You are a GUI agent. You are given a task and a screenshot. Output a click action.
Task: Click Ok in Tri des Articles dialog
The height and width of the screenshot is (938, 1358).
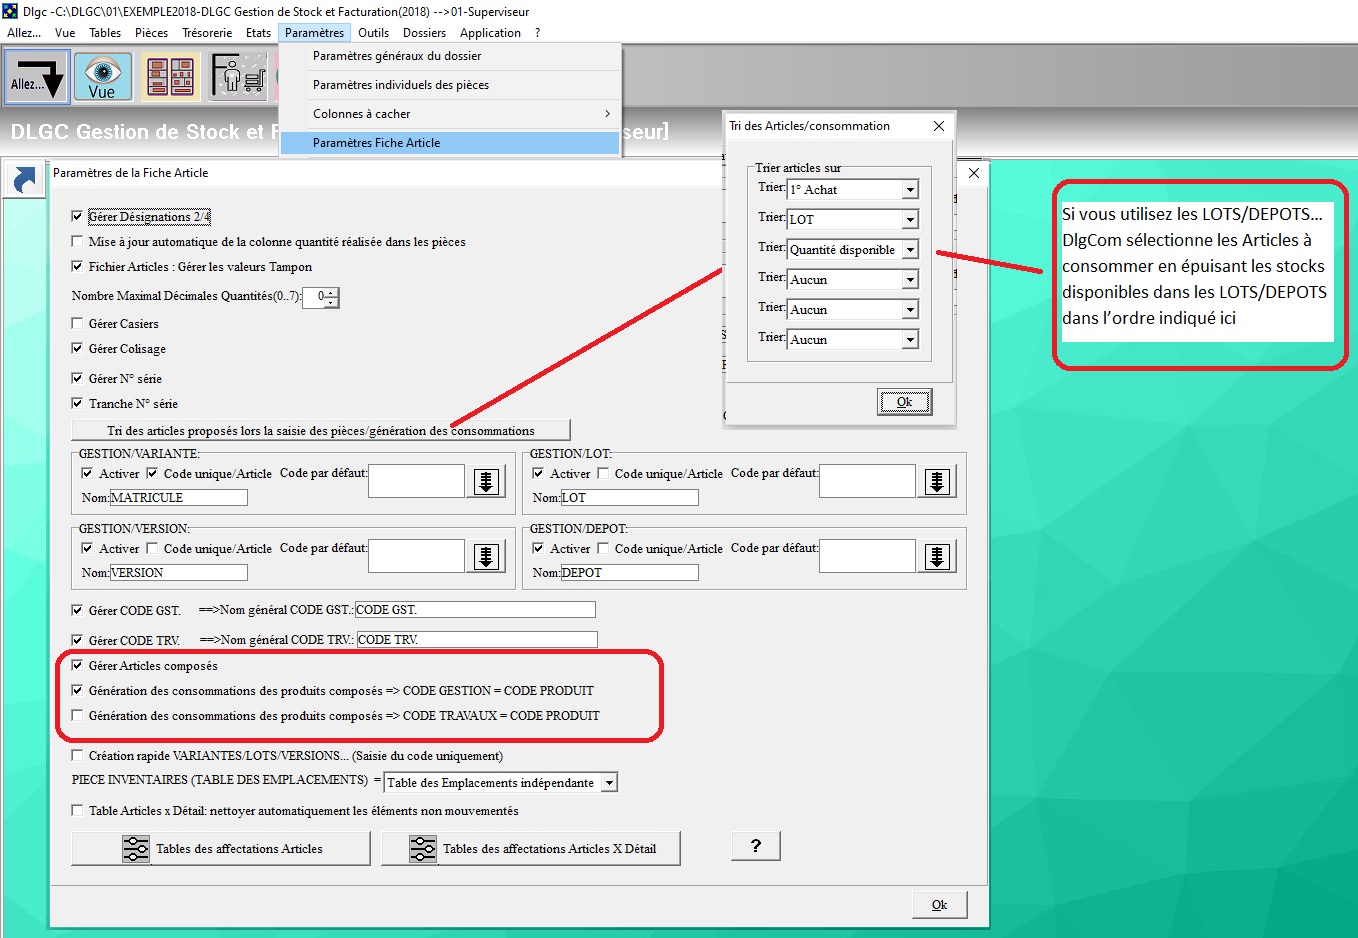click(x=904, y=401)
